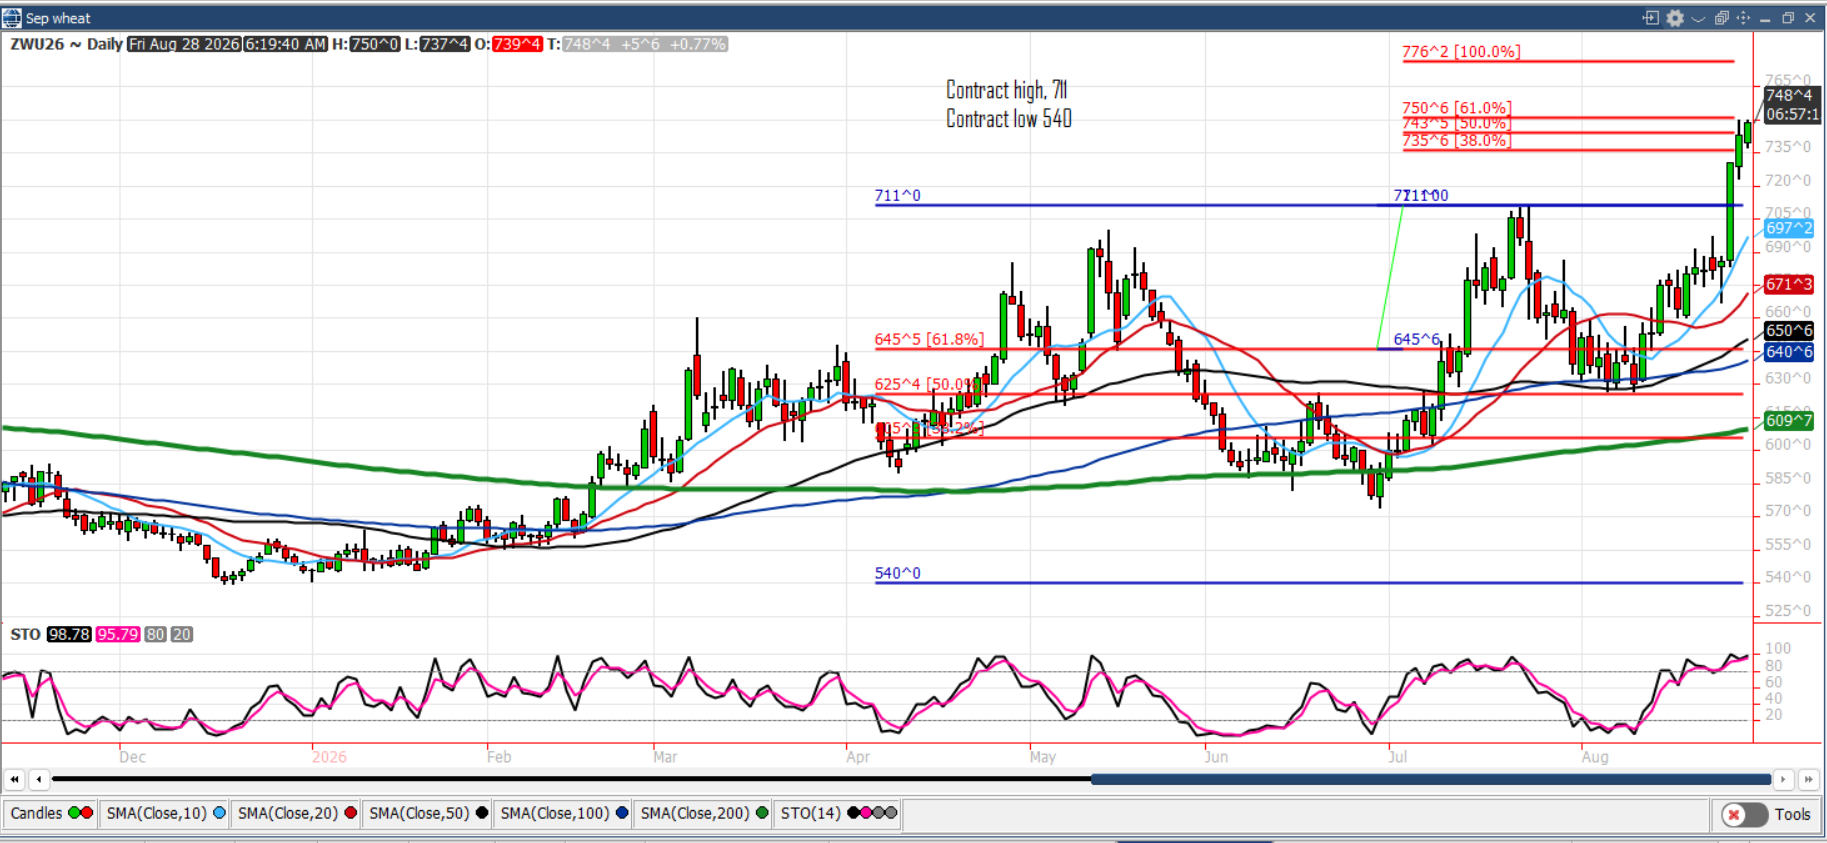Click the 645^6 label near July
This screenshot has width=1827, height=843.
click(x=1417, y=339)
